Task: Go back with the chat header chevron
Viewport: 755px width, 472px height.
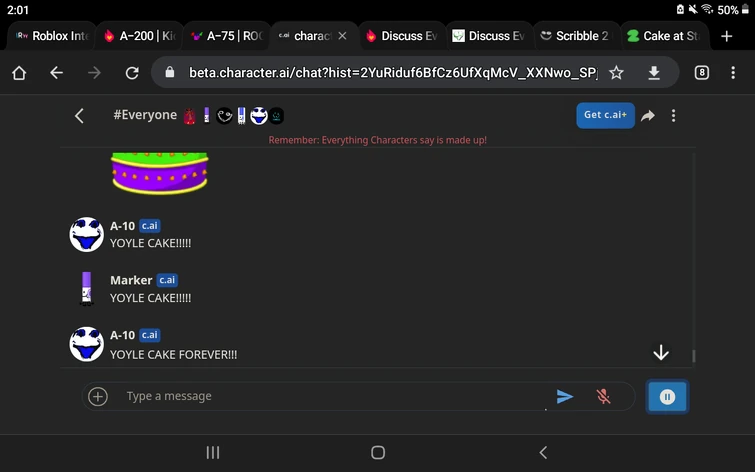Action: tap(79, 116)
